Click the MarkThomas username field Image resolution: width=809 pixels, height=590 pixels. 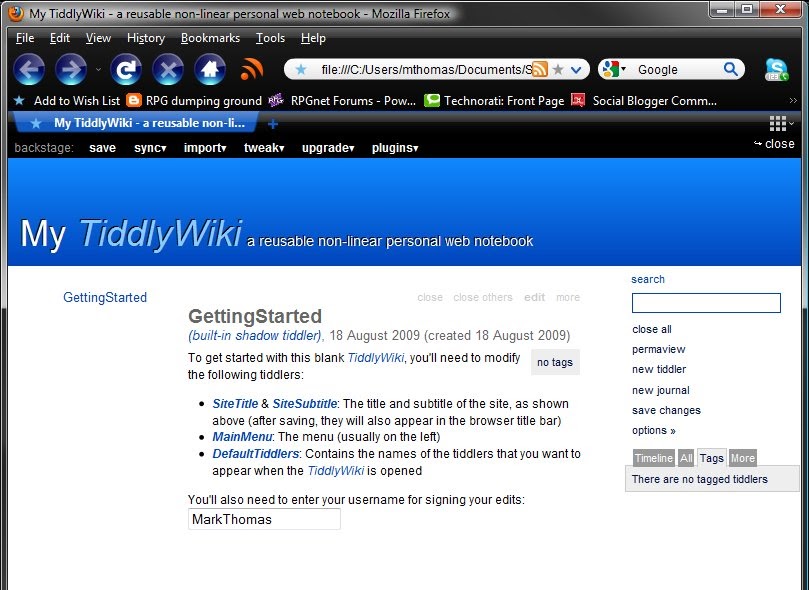tap(263, 519)
